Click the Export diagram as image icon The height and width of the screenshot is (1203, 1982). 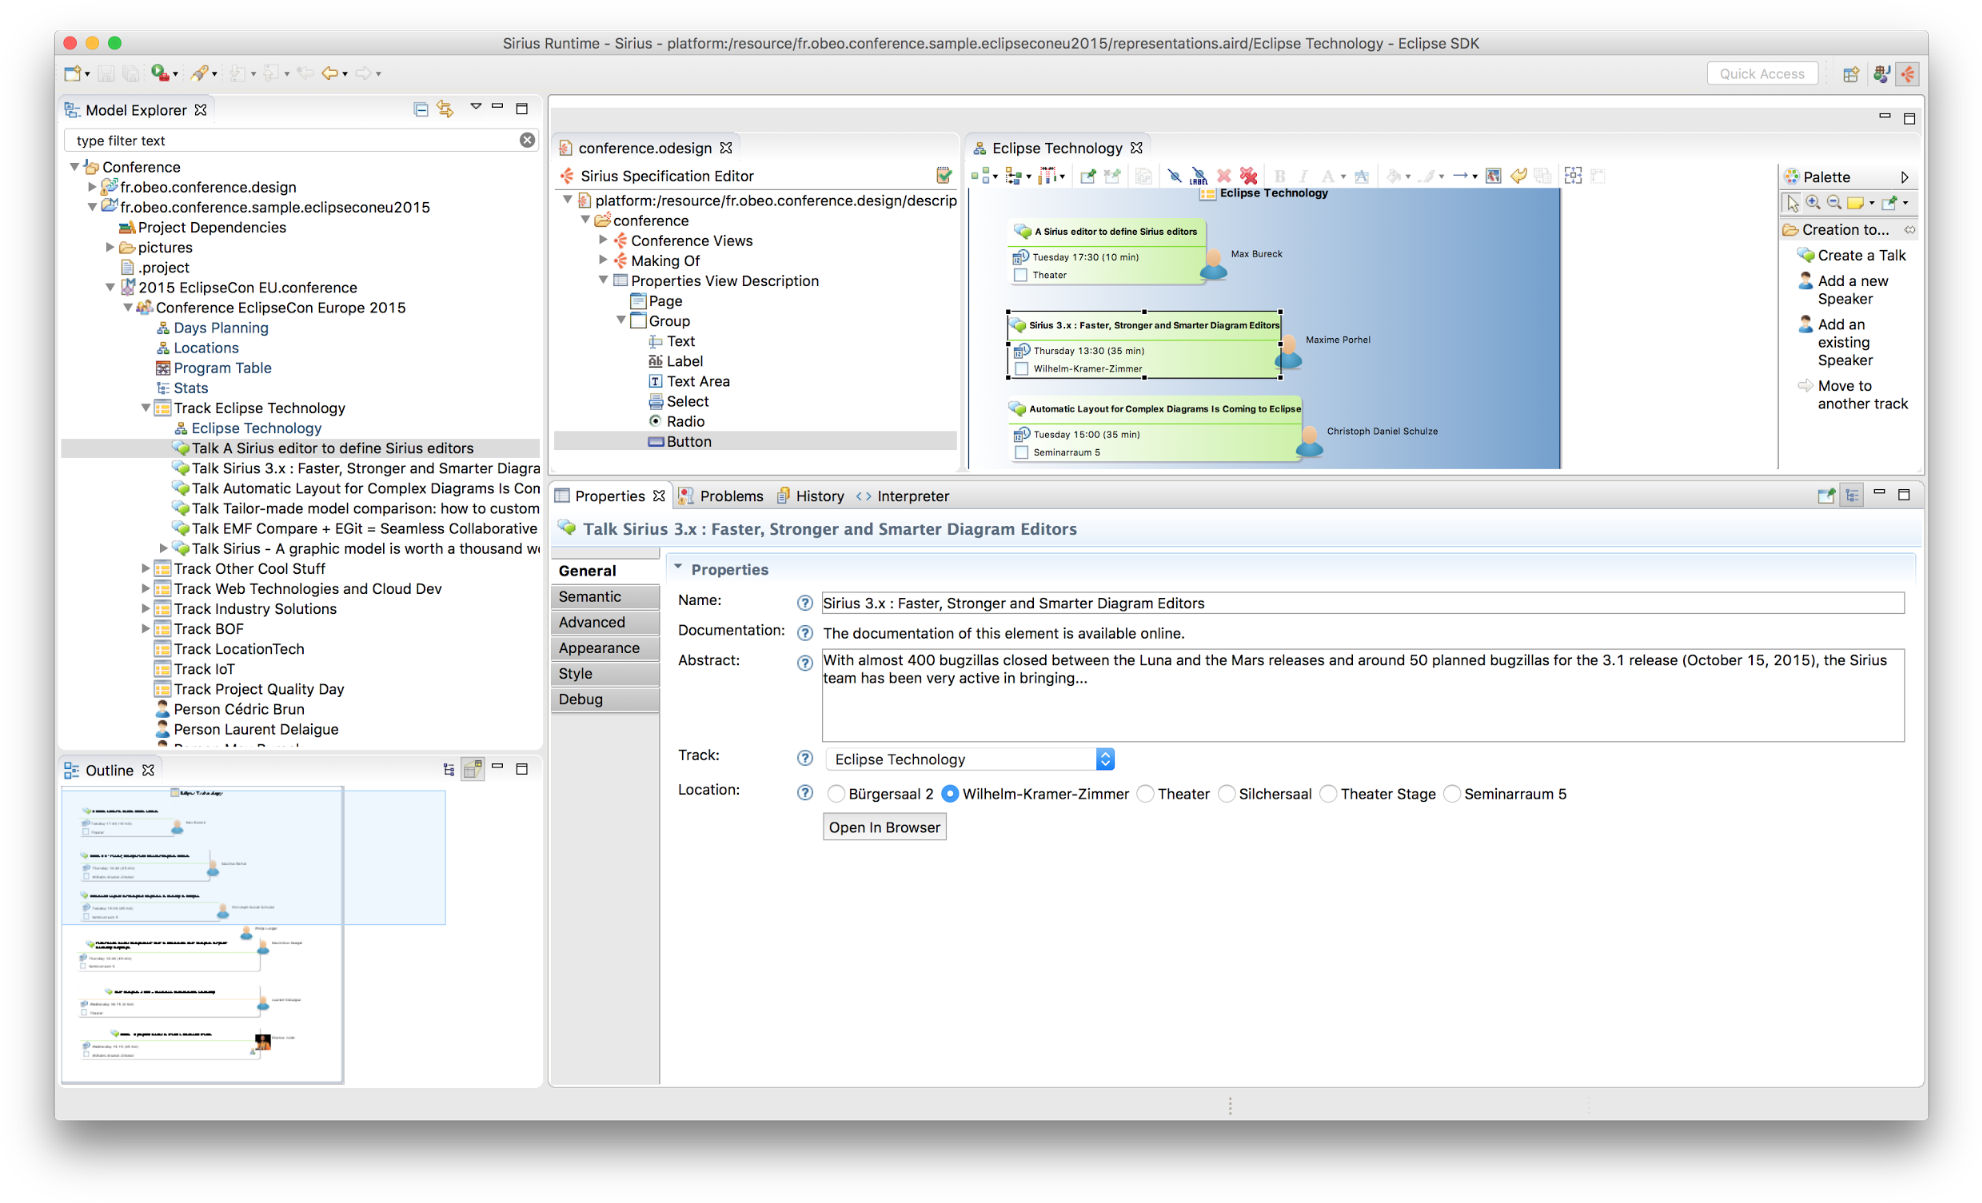pyautogui.click(x=1493, y=176)
